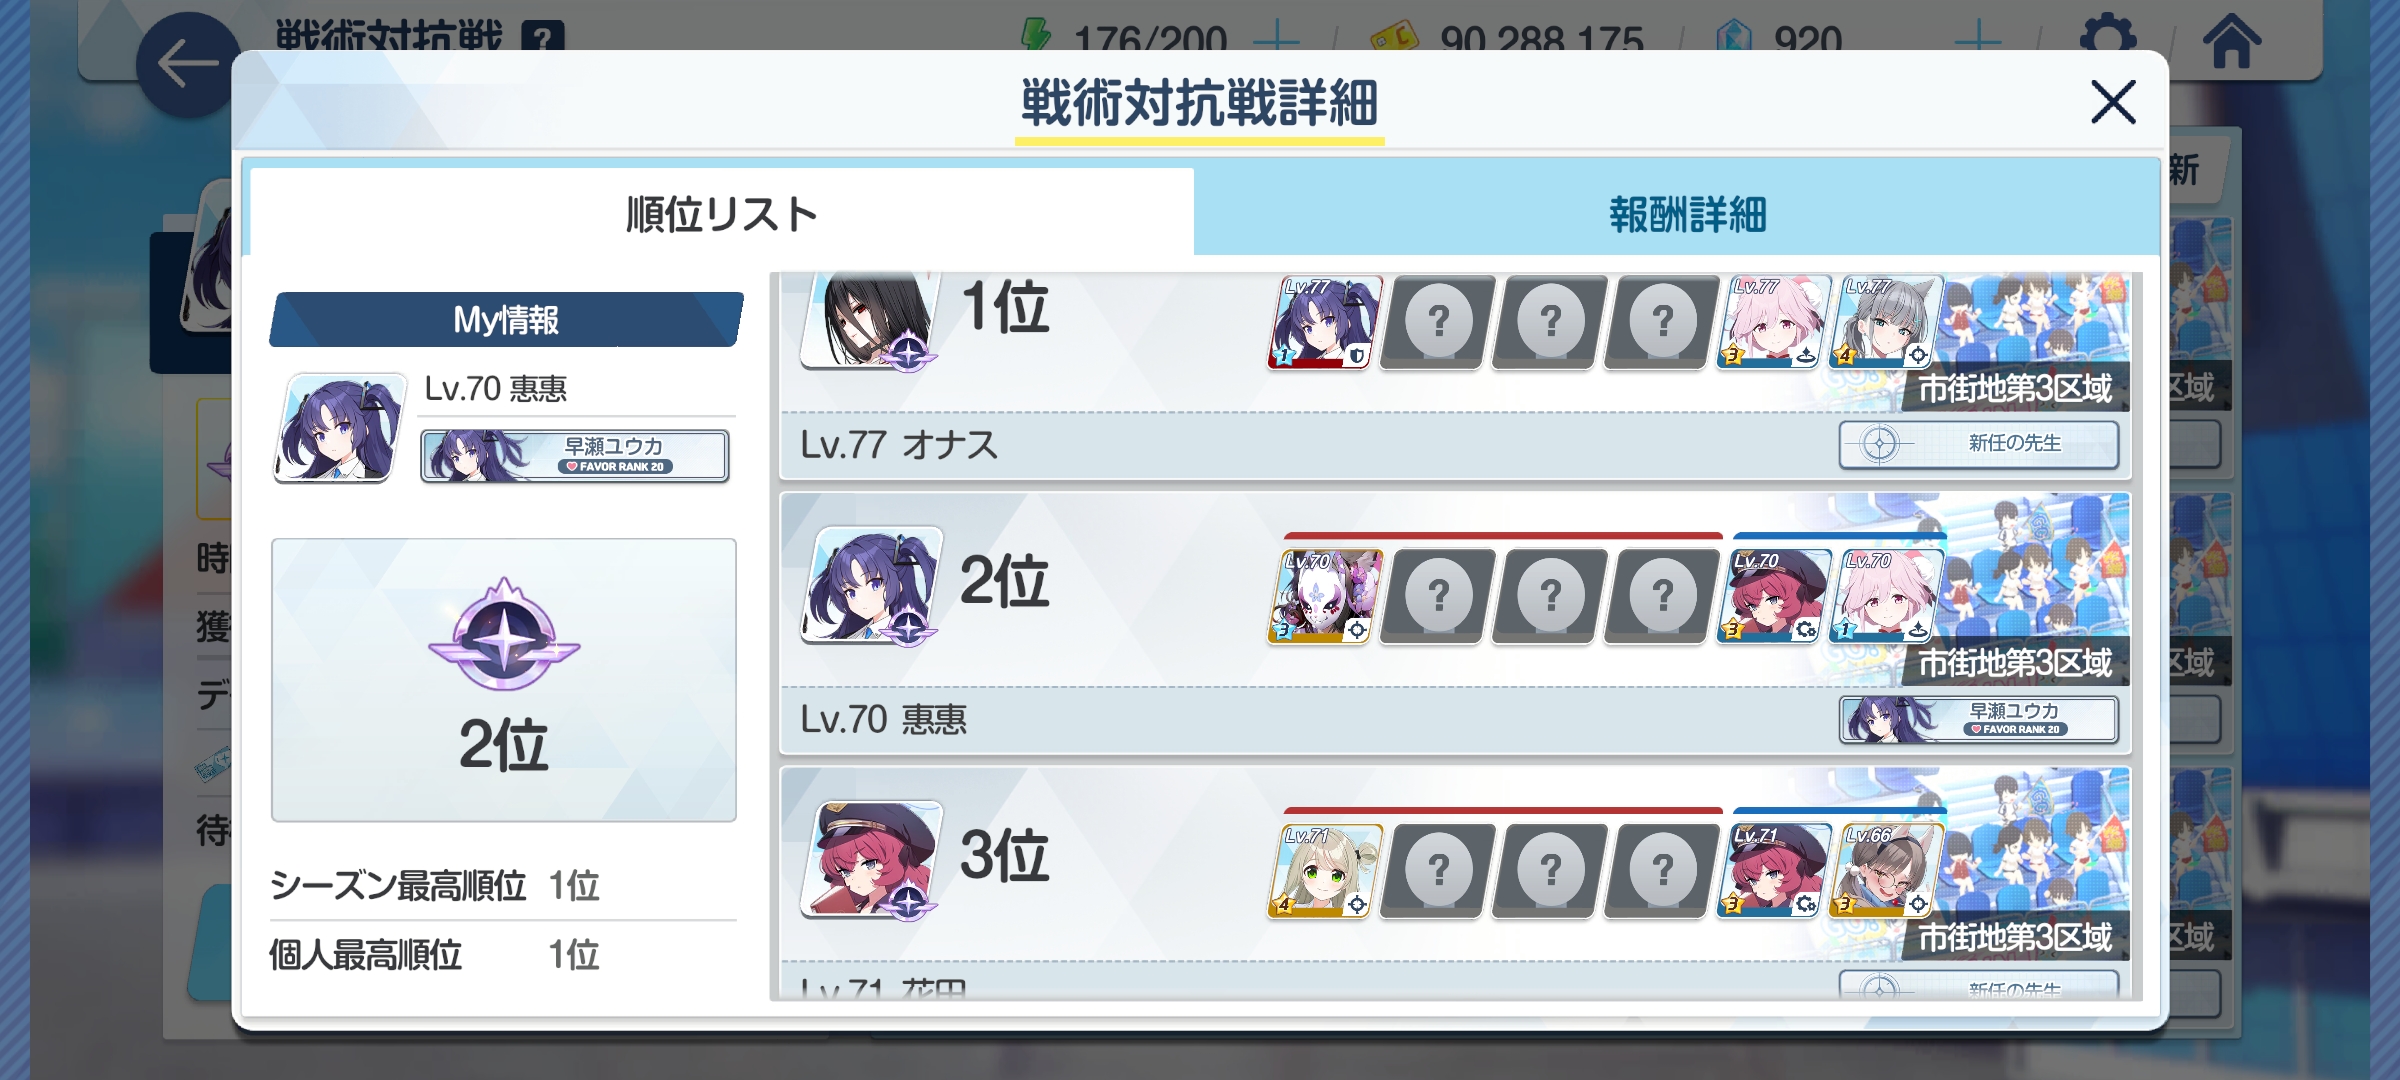Tap the help question mark beside title
2400x1080 pixels.
(543, 38)
